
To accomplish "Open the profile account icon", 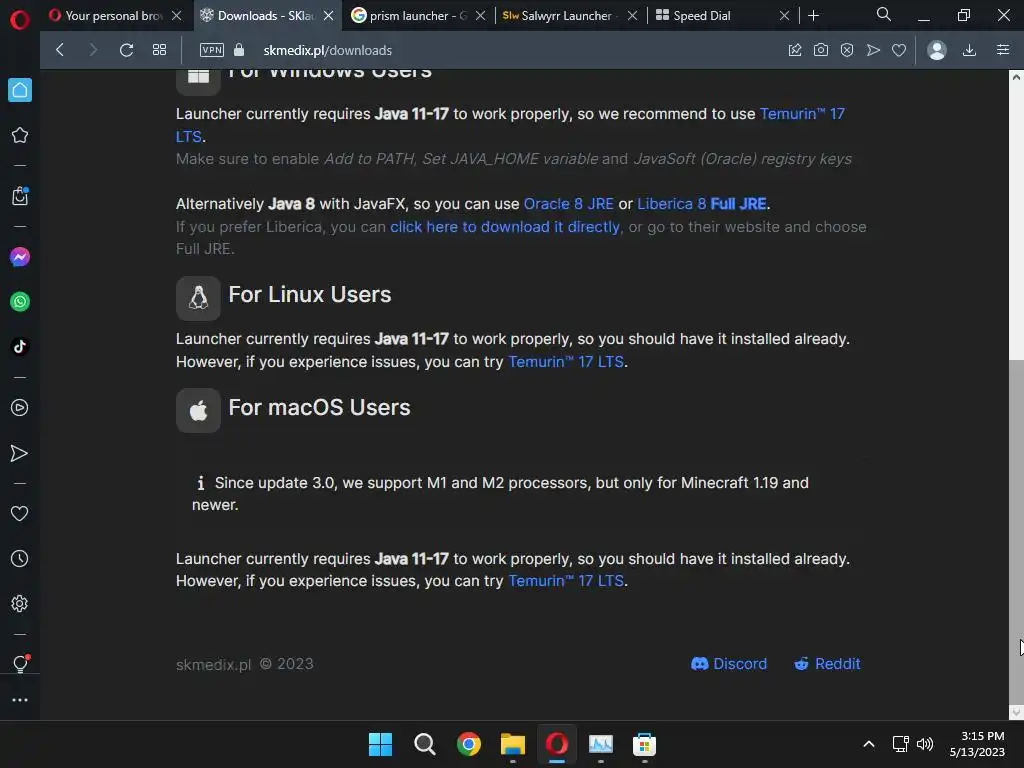I will point(937,50).
